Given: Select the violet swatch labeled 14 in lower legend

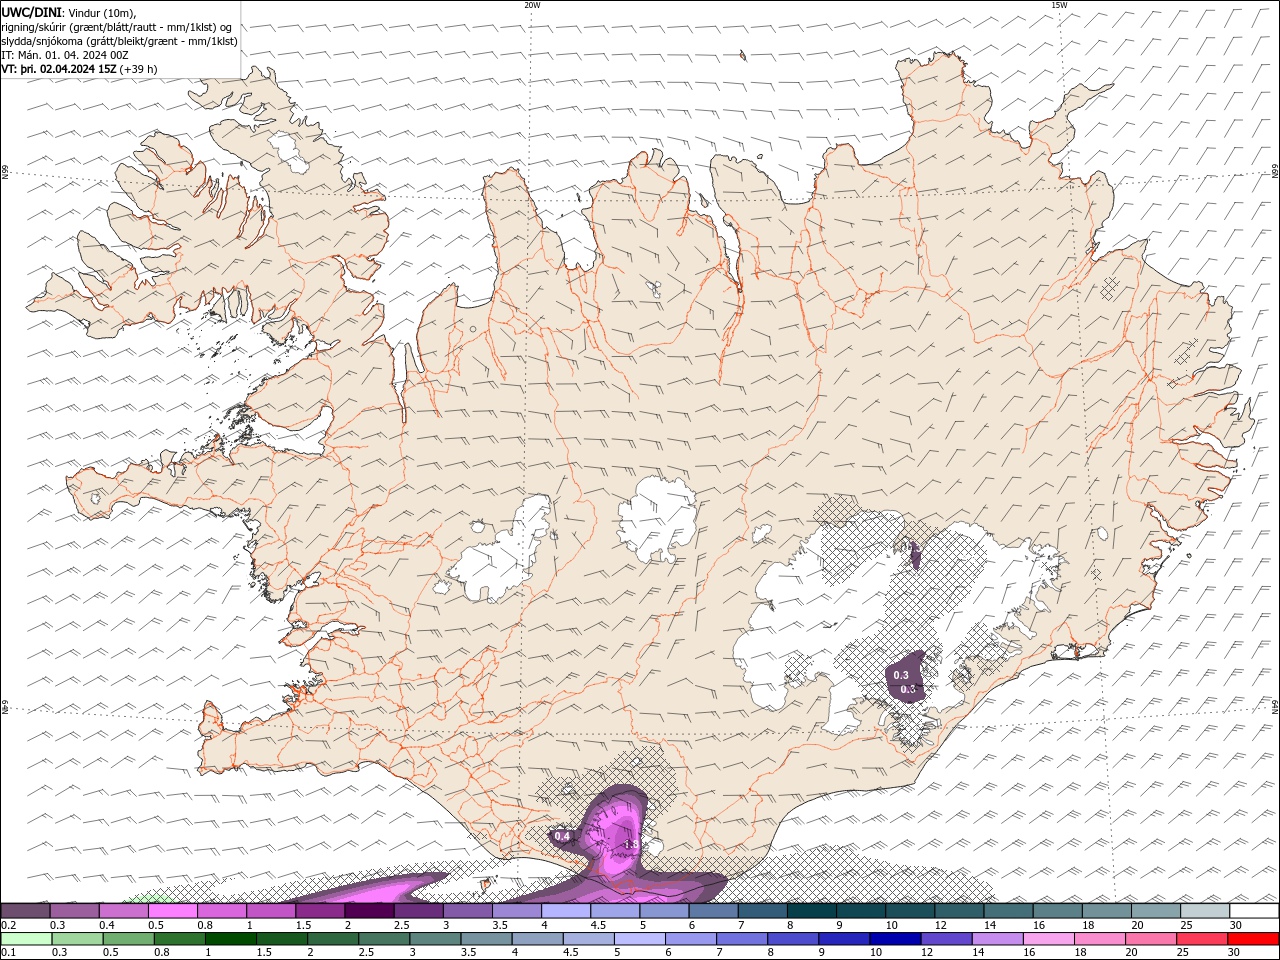Looking at the screenshot, I should pos(998,939).
